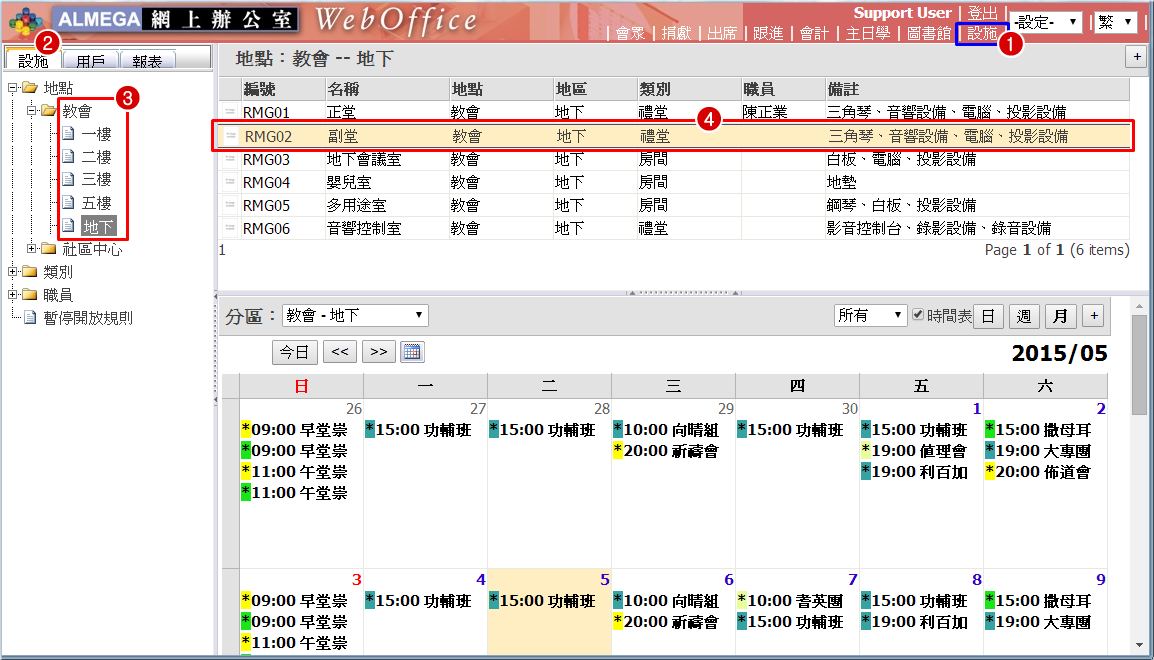Select the 三樓 tree item
Viewport: 1154px width, 660px height.
click(x=96, y=180)
